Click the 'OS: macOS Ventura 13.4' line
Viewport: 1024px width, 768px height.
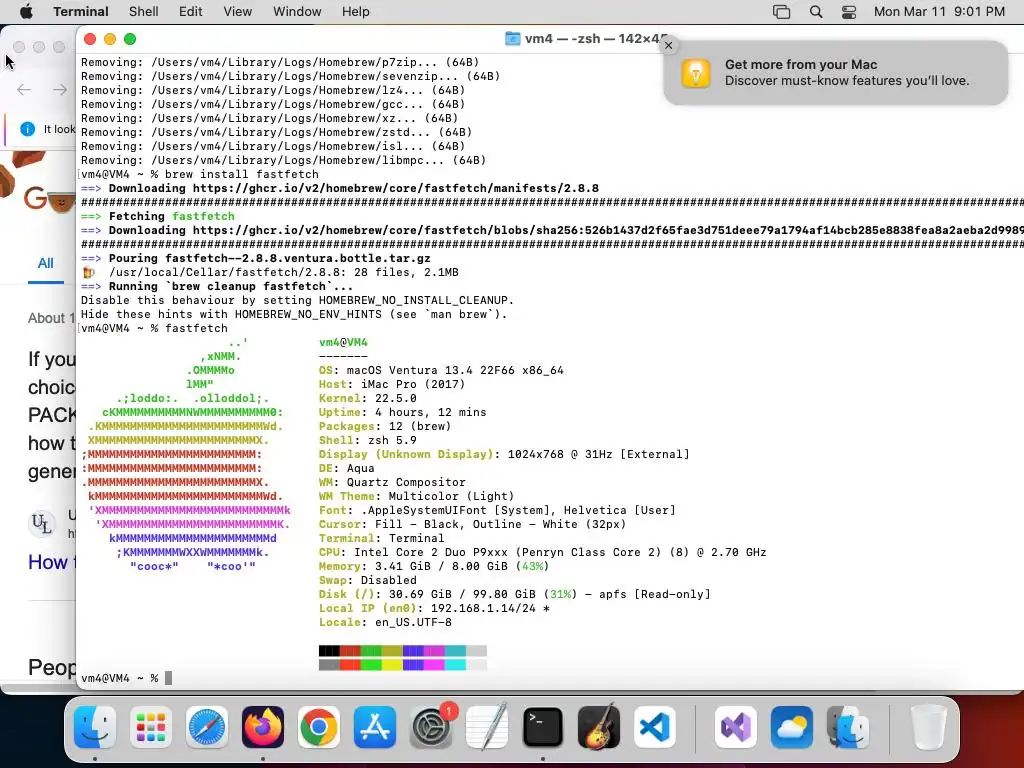click(441, 370)
